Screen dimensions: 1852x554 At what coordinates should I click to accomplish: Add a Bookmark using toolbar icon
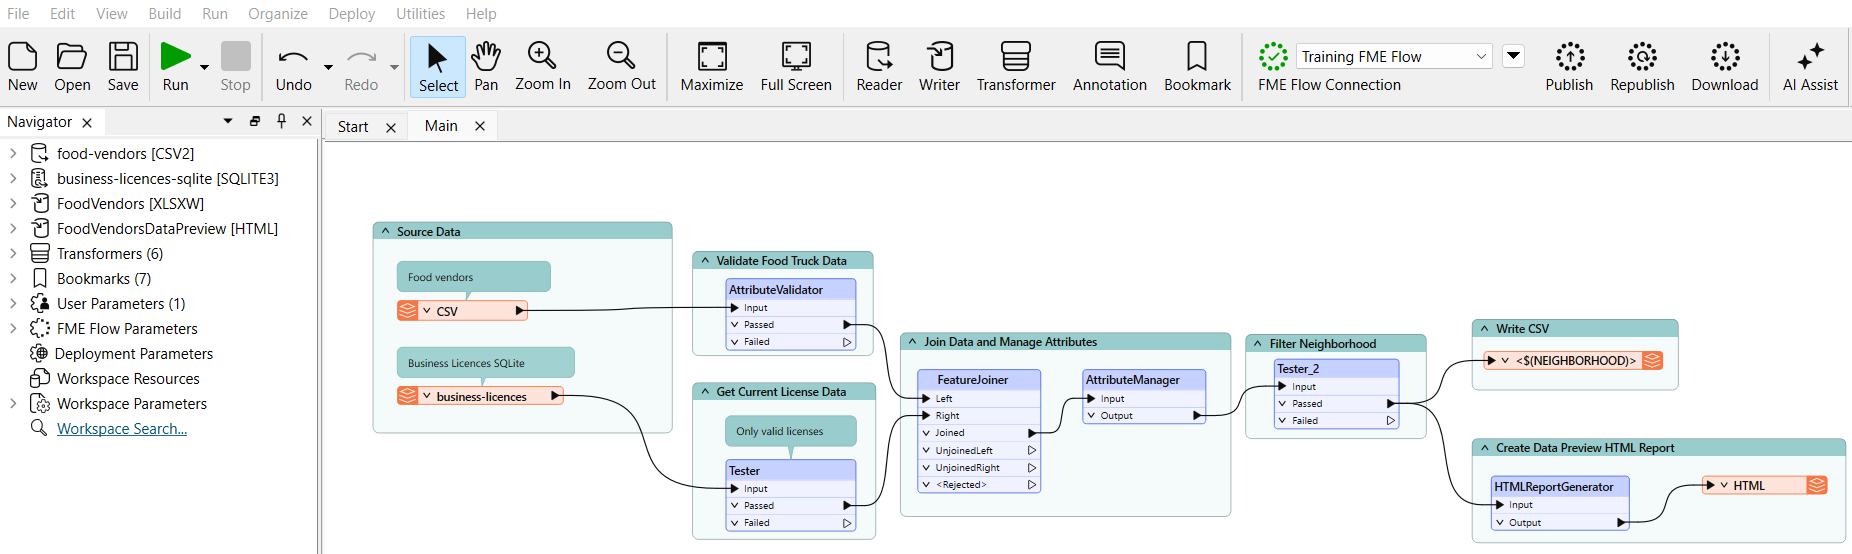1197,66
